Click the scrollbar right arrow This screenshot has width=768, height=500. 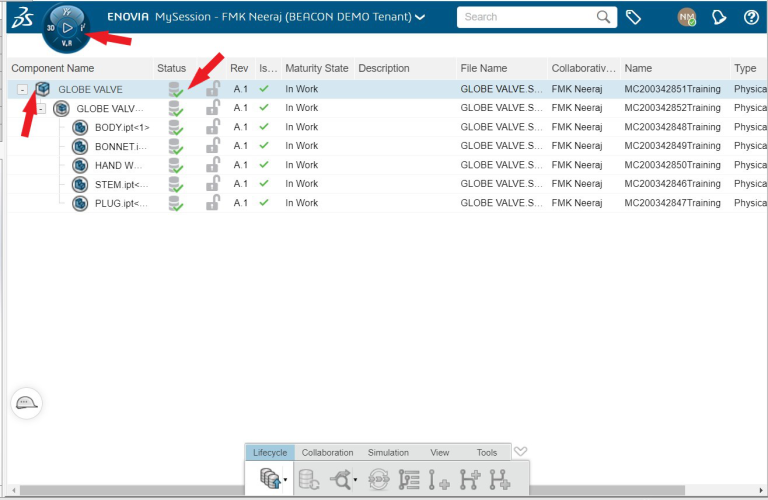click(x=761, y=490)
